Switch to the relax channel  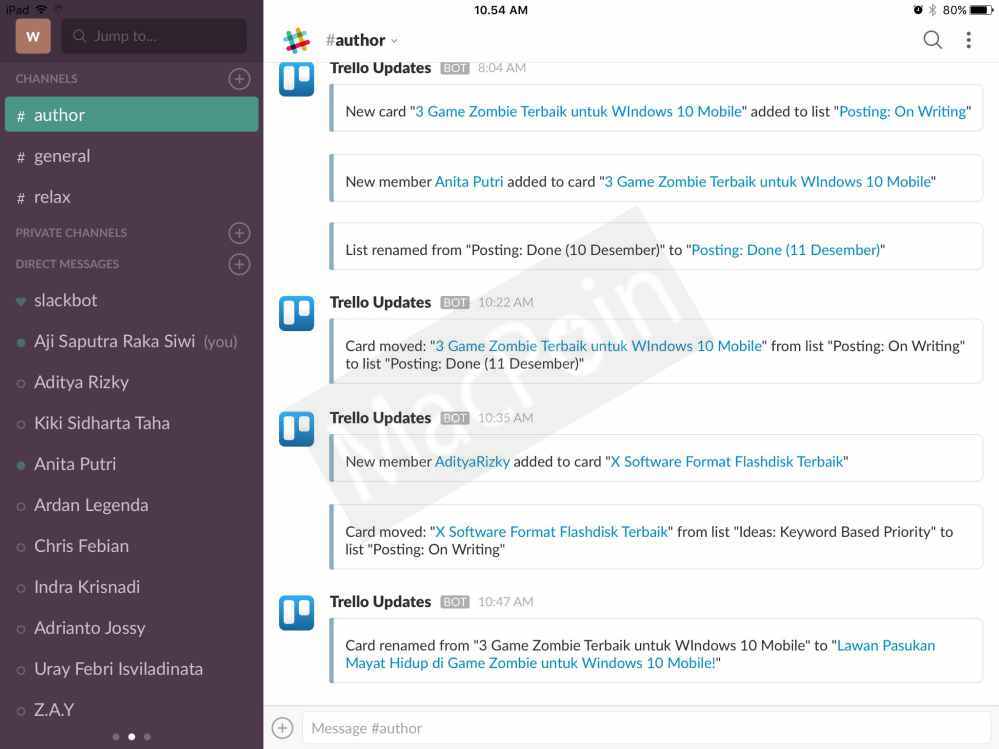[131, 197]
